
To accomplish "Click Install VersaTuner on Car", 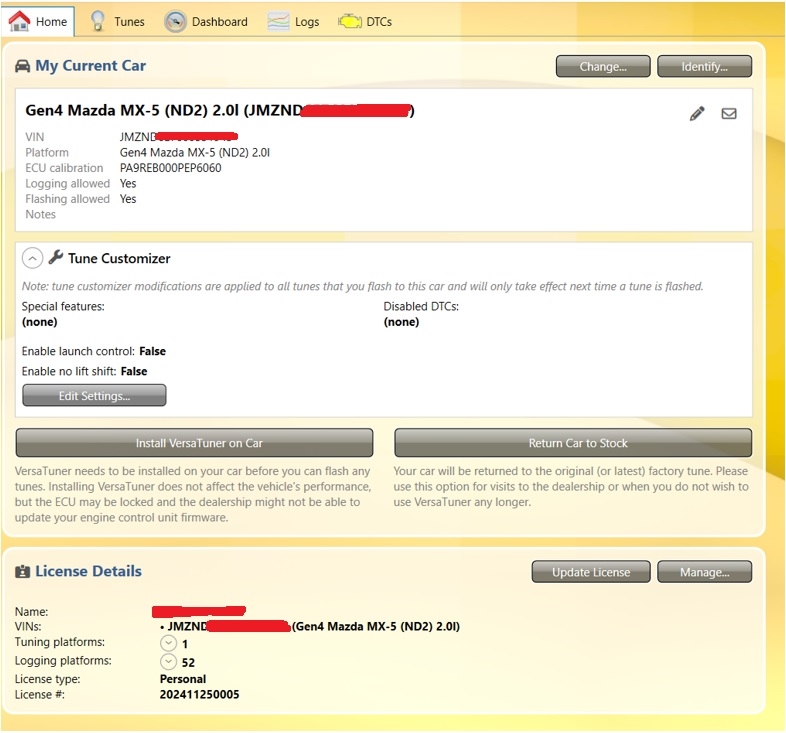I will tap(194, 443).
